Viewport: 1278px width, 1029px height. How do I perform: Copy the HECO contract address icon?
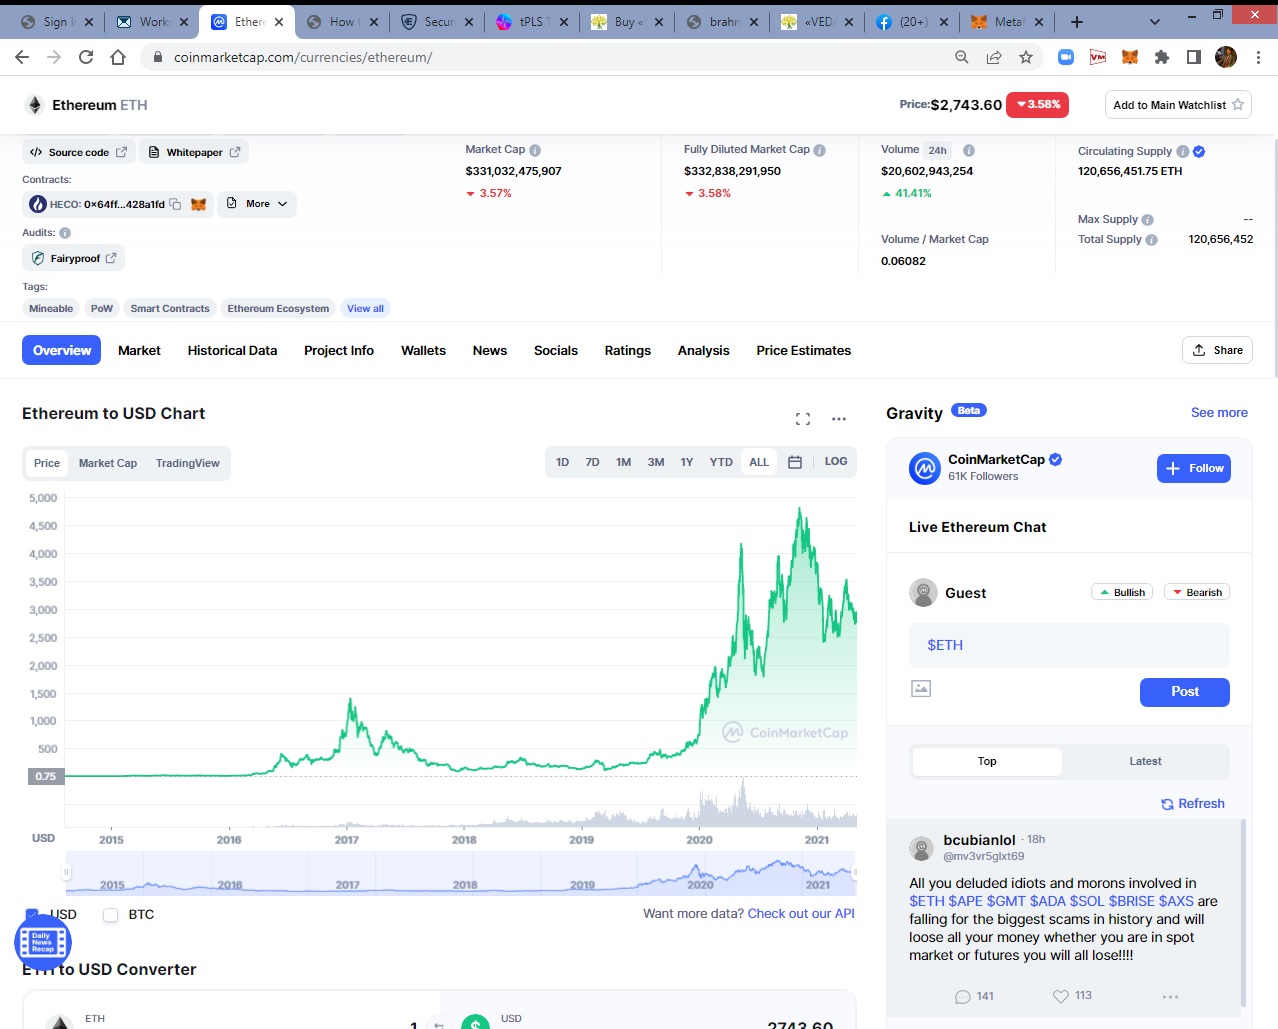tap(175, 204)
